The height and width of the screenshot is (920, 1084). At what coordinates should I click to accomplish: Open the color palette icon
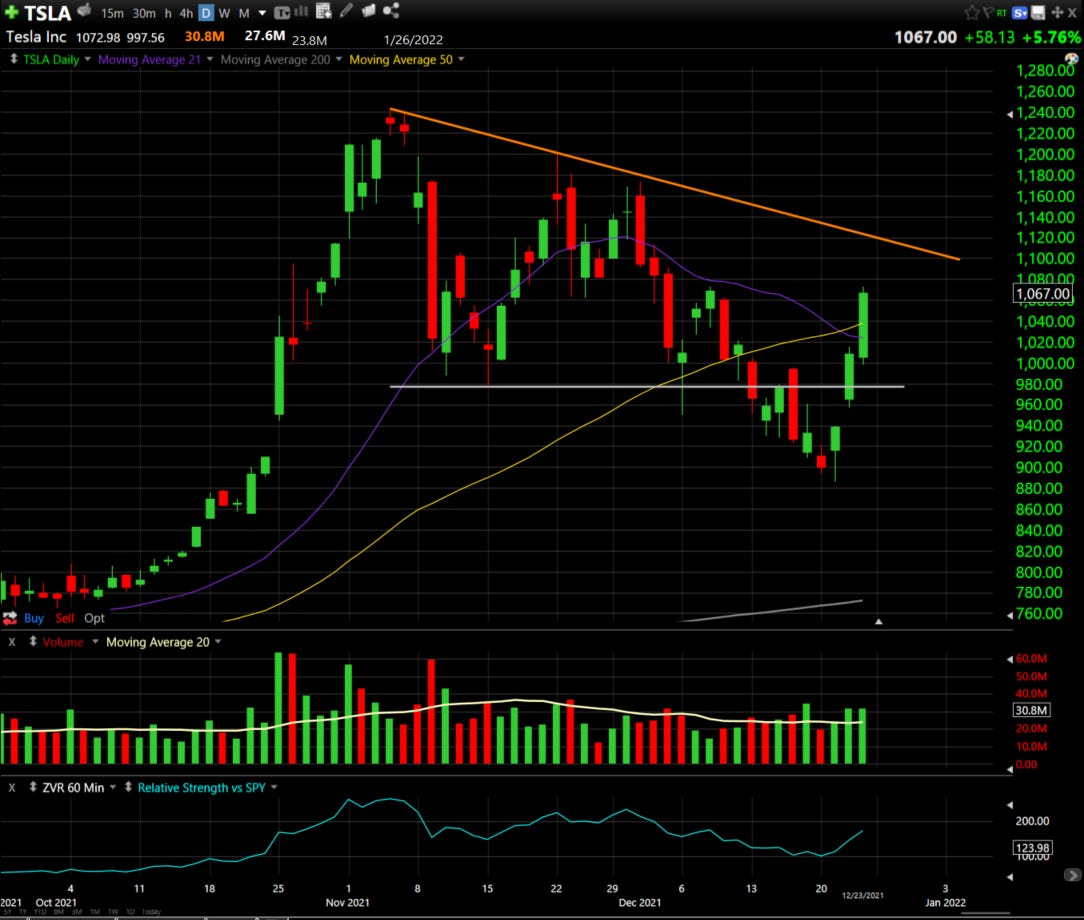coord(1072,59)
